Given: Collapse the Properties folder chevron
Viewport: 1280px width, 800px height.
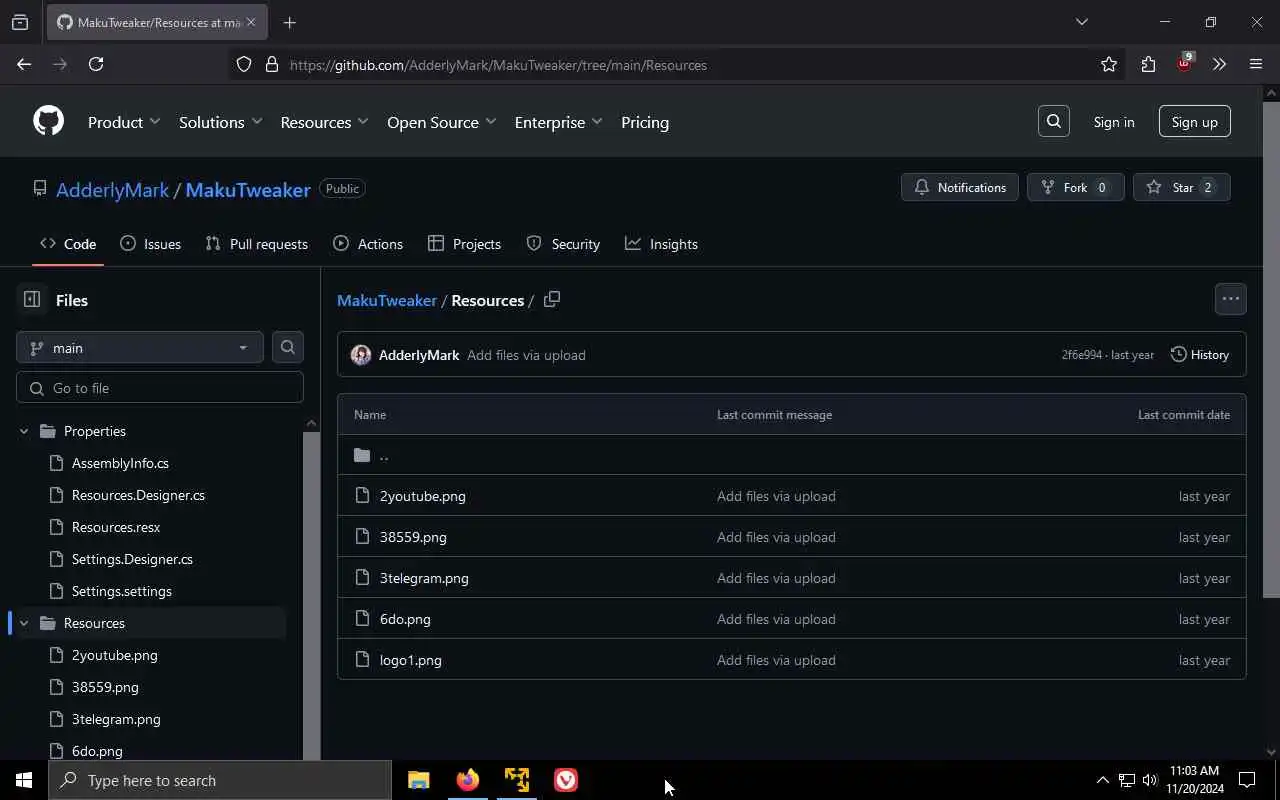Looking at the screenshot, I should [24, 431].
